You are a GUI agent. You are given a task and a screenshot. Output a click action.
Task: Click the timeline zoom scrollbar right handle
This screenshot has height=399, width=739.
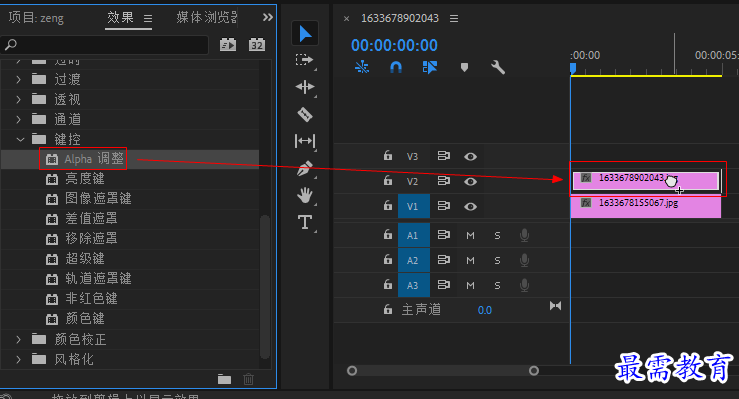(x=534, y=371)
